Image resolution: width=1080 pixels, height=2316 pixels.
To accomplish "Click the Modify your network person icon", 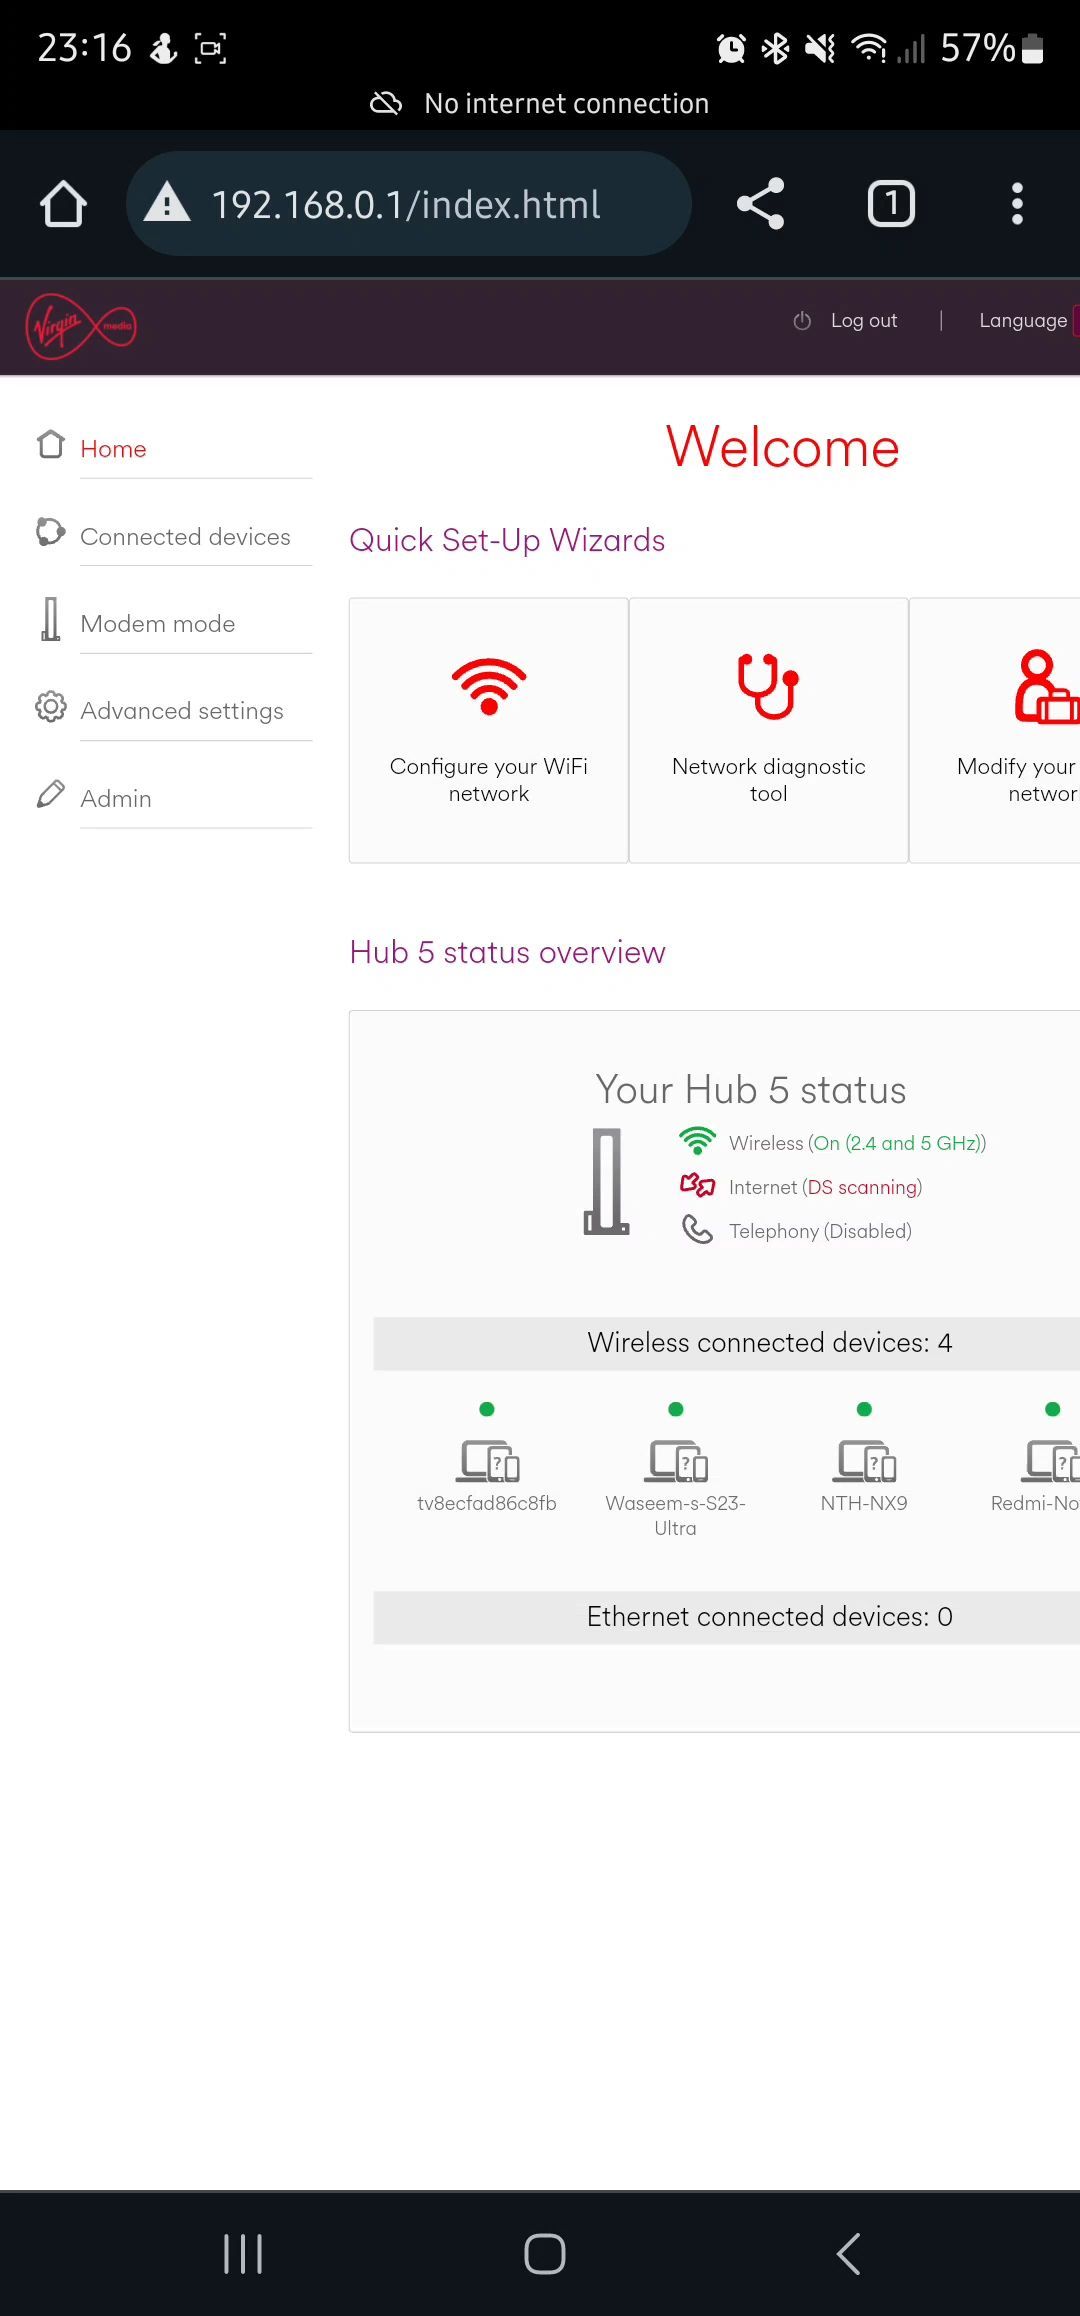I will click(x=1046, y=686).
